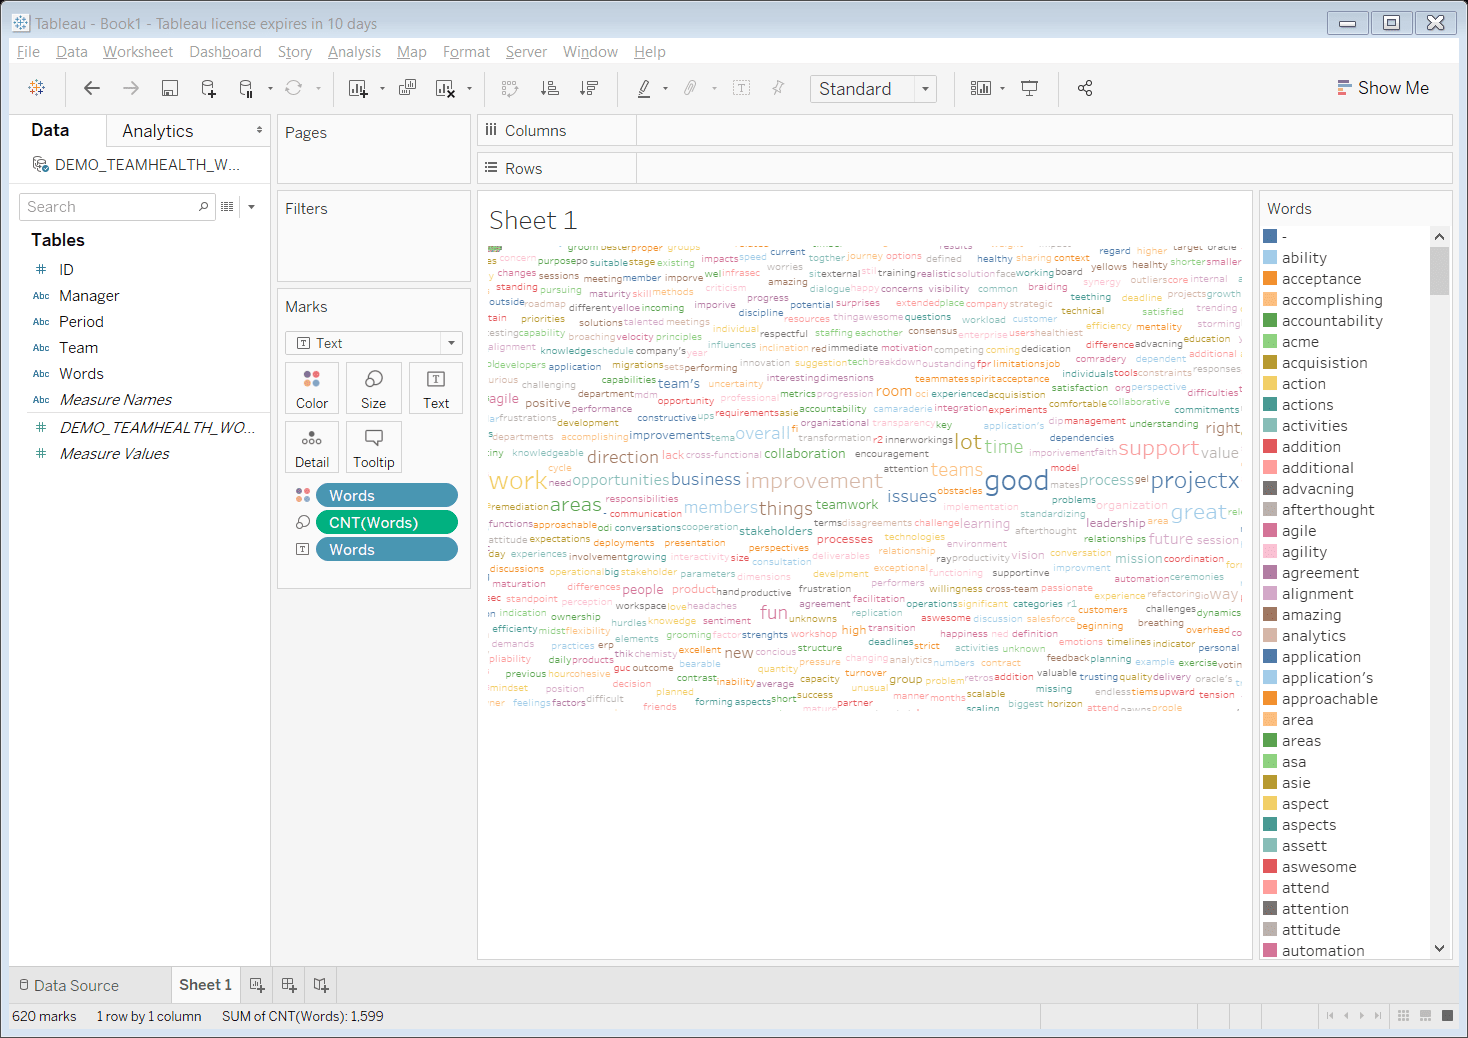Click the Text button on Marks card
The image size is (1468, 1038).
point(436,388)
